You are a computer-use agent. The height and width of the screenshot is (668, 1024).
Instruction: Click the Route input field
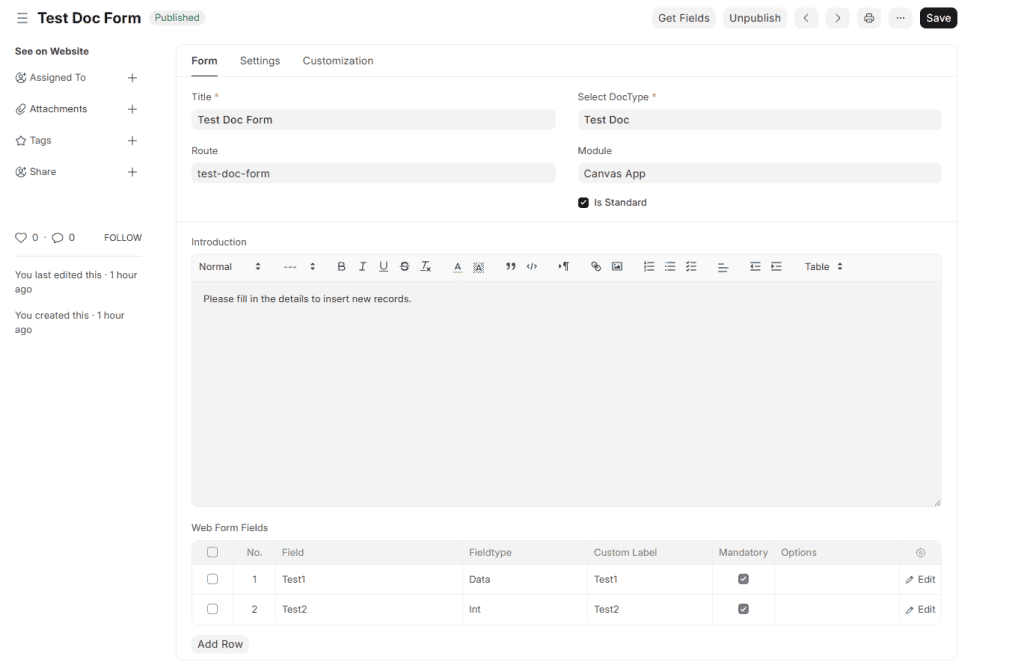(x=373, y=174)
